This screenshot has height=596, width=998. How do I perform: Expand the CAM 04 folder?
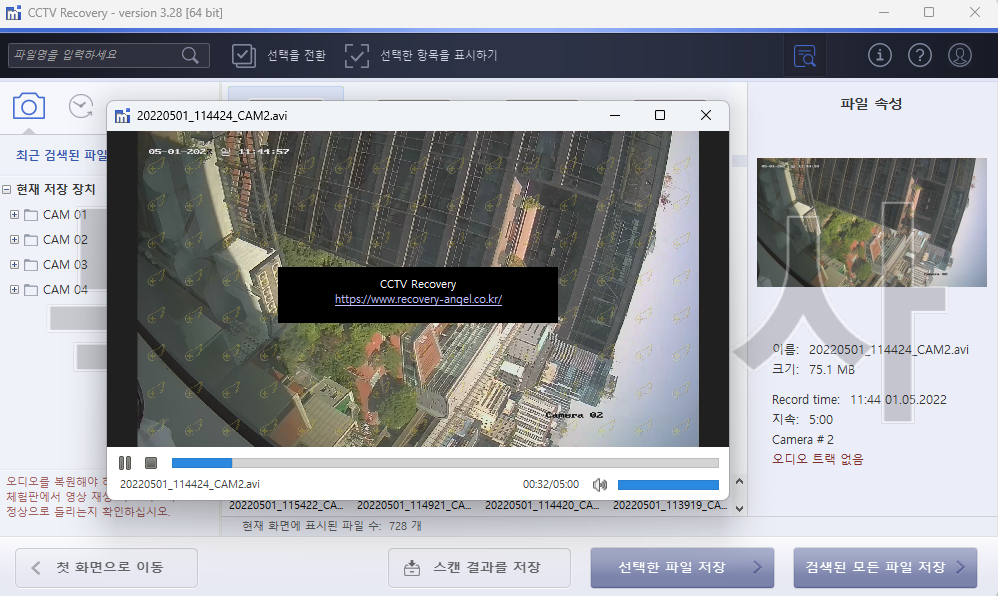[14, 289]
